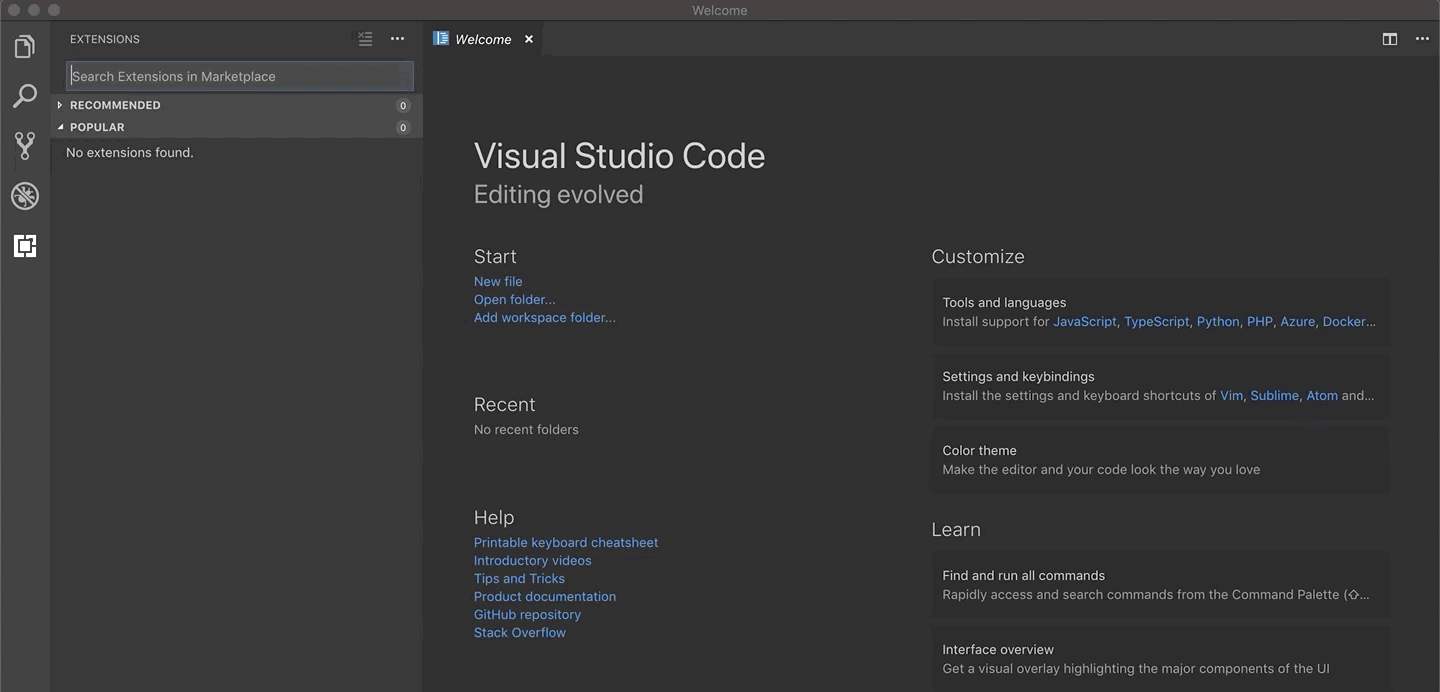Open the Source Control view icon

pos(25,146)
